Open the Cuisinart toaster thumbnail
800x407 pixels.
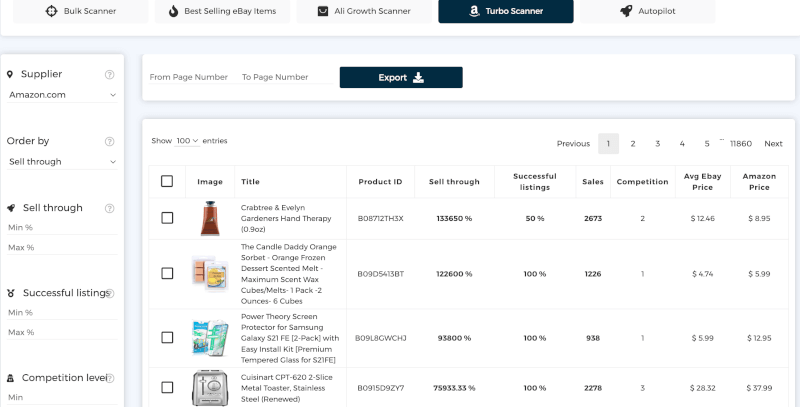coord(210,388)
